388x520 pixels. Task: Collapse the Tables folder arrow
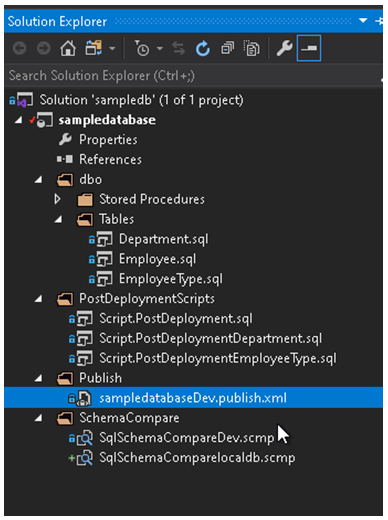[x=58, y=219]
